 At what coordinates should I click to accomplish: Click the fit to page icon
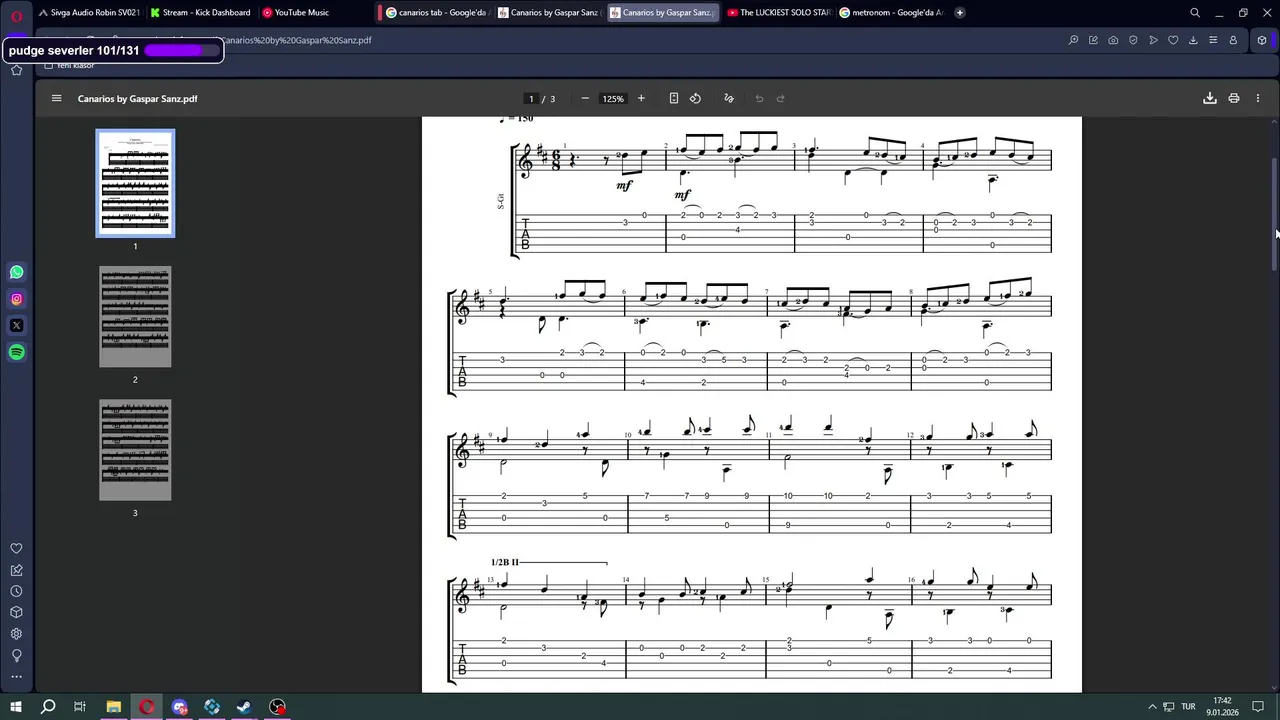(674, 98)
